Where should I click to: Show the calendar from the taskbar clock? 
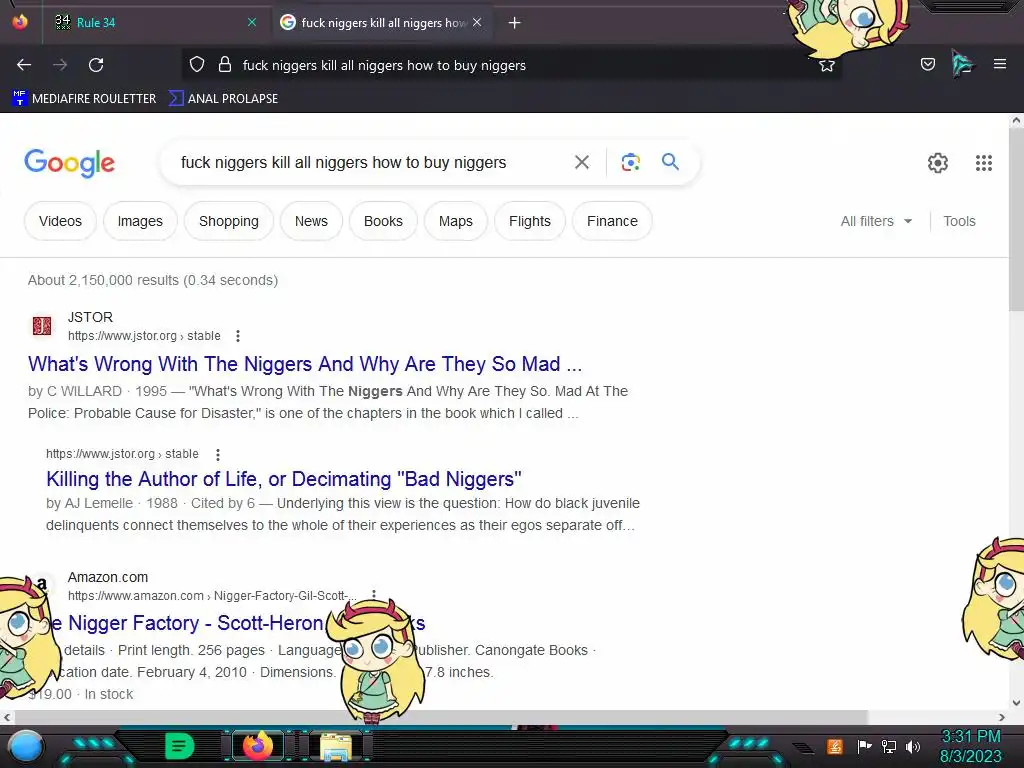[x=970, y=746]
